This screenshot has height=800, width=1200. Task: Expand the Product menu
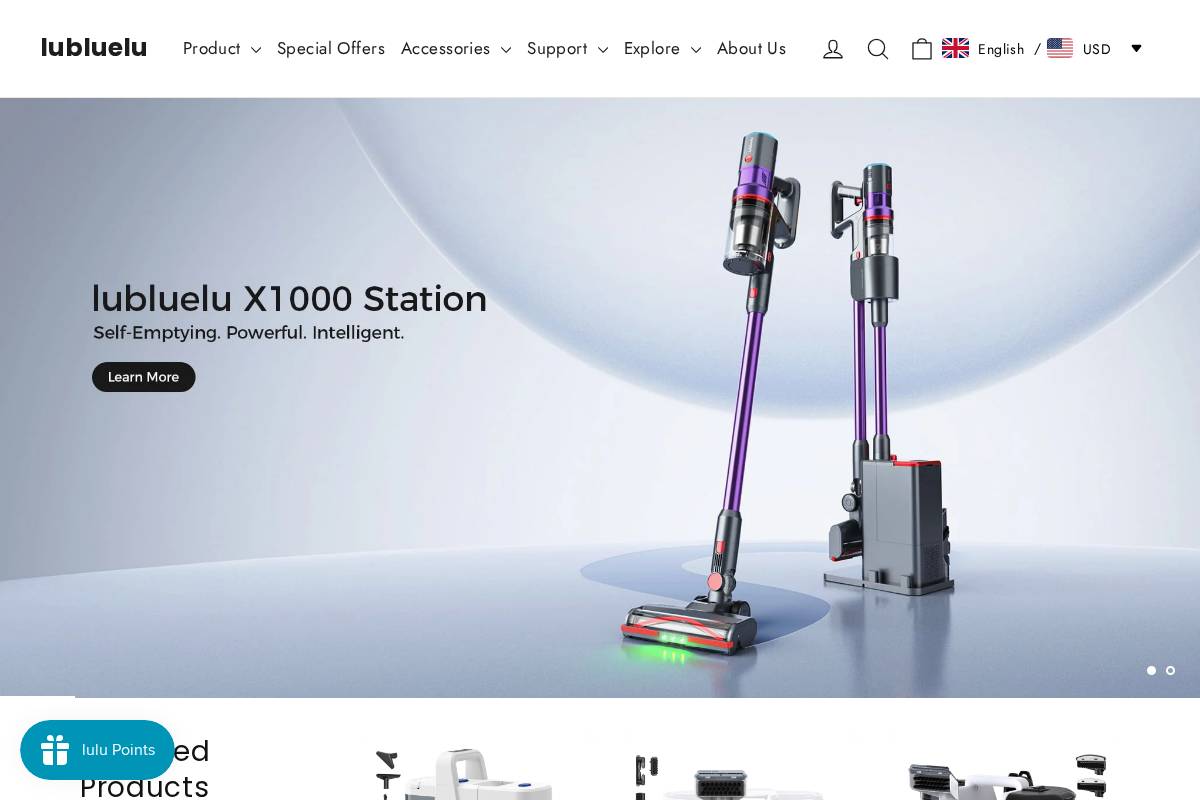(x=222, y=48)
